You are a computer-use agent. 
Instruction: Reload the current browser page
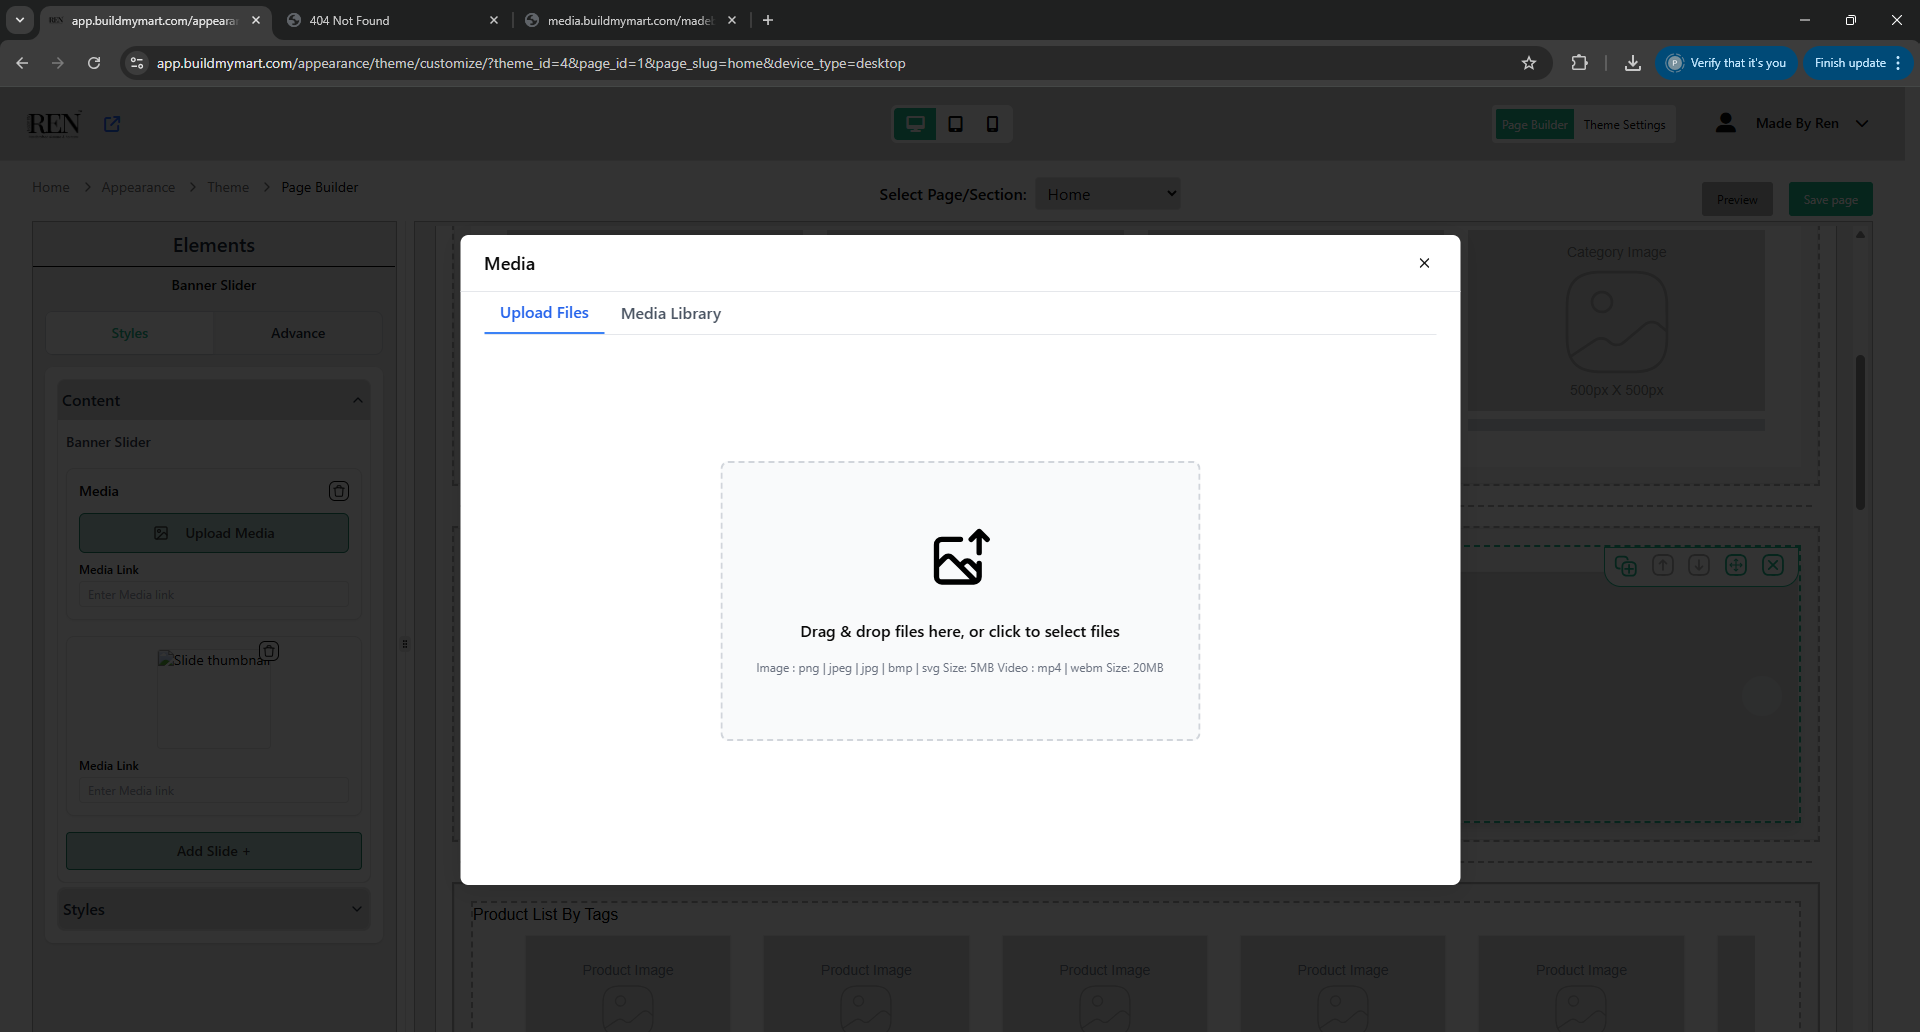(94, 63)
